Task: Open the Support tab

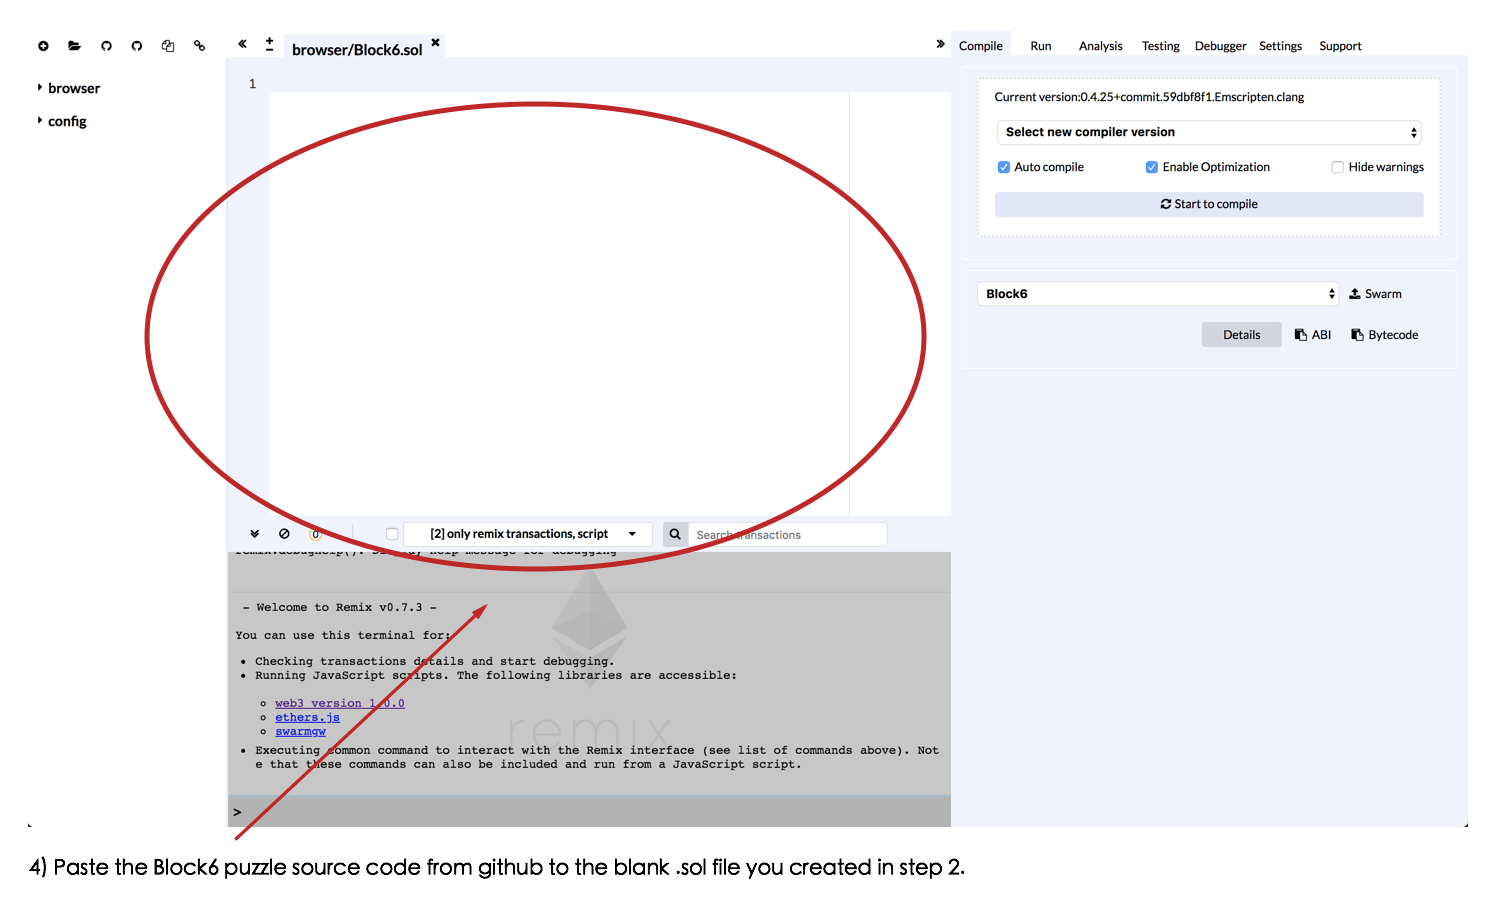Action: [1340, 46]
